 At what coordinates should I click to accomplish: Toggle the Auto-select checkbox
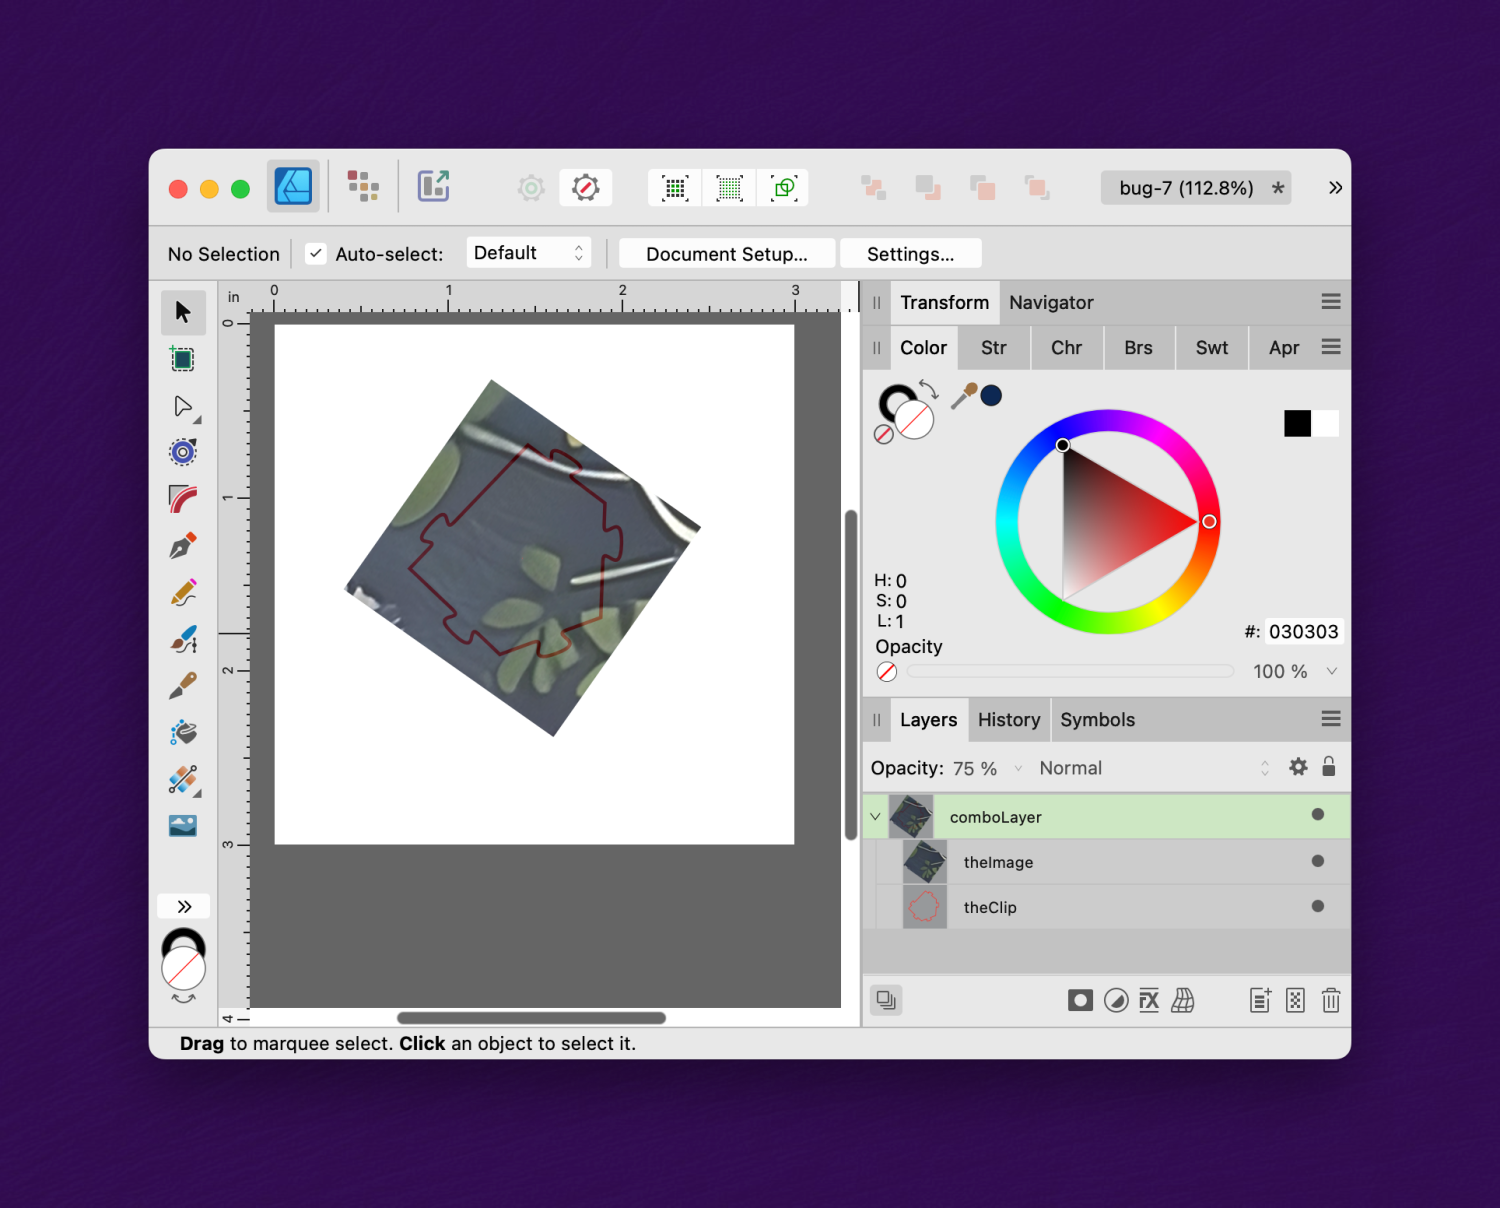coord(316,254)
